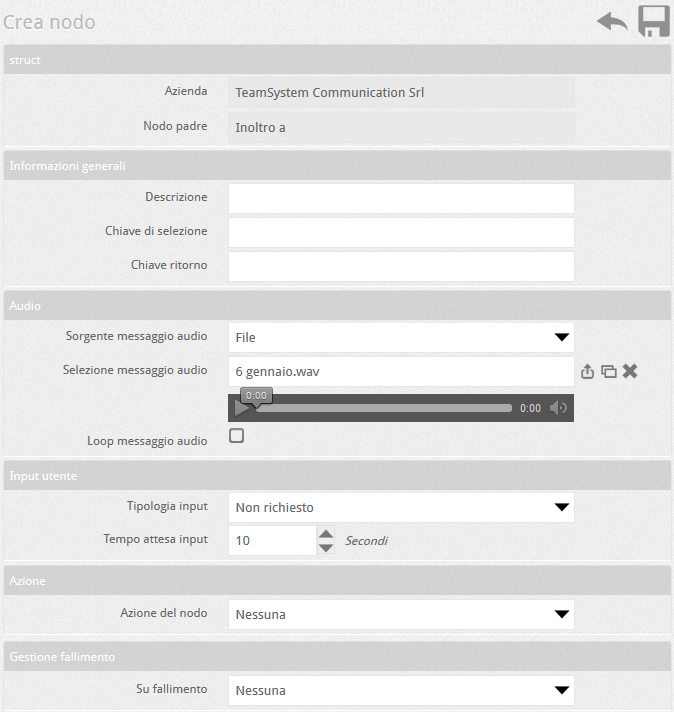This screenshot has height=712, width=674.
Task: Mute the audio player speaker icon
Action: click(559, 408)
